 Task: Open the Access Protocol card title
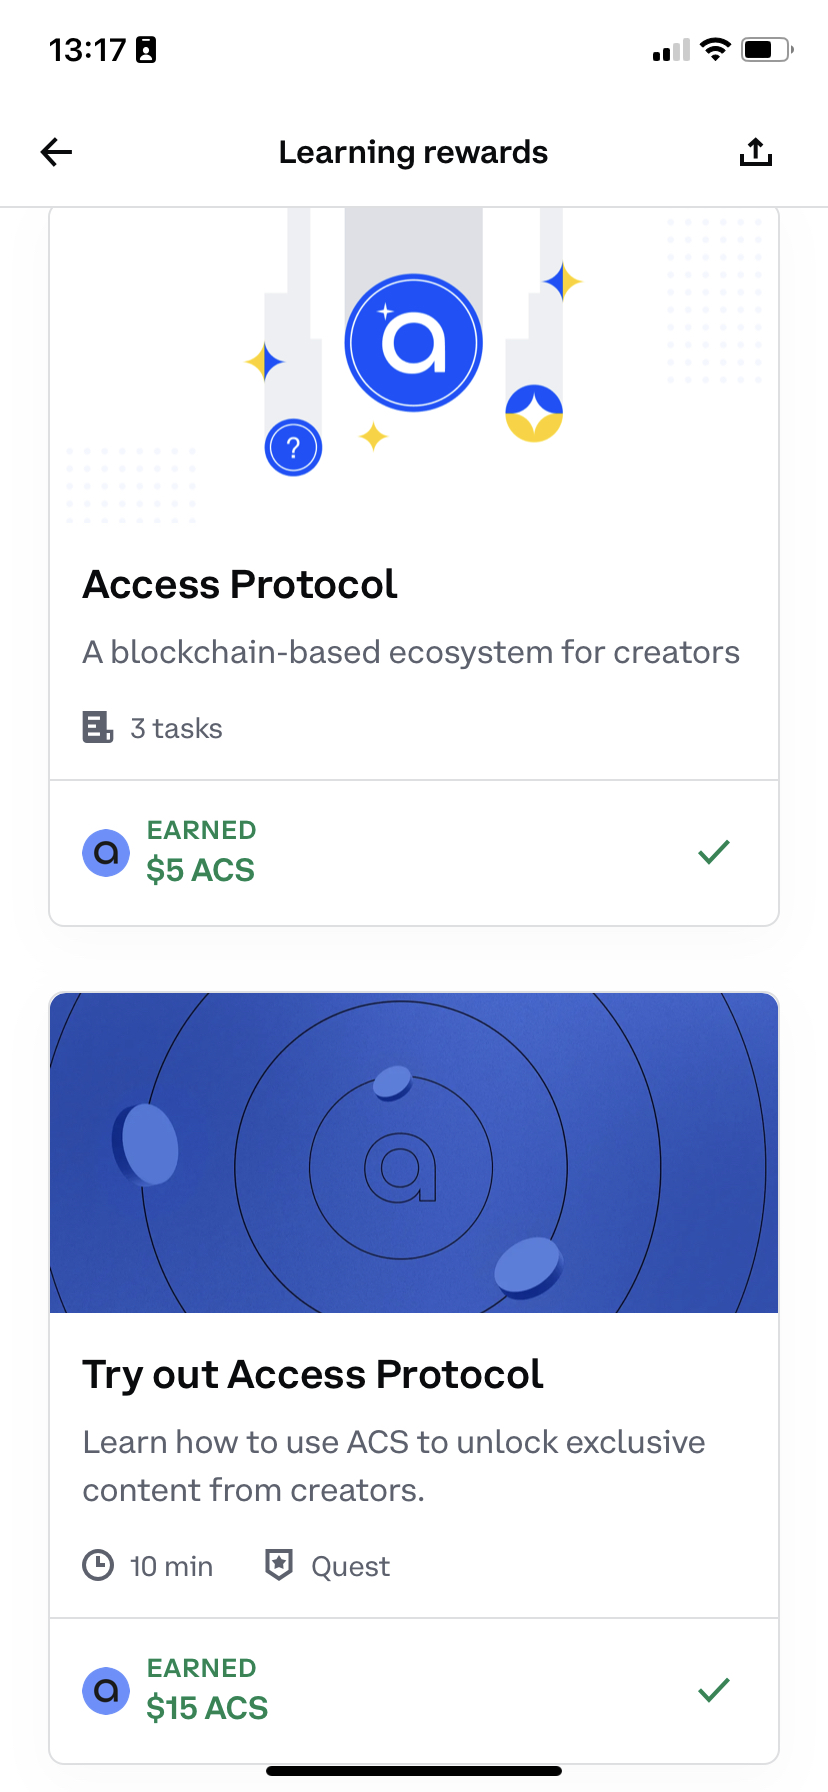(x=240, y=585)
